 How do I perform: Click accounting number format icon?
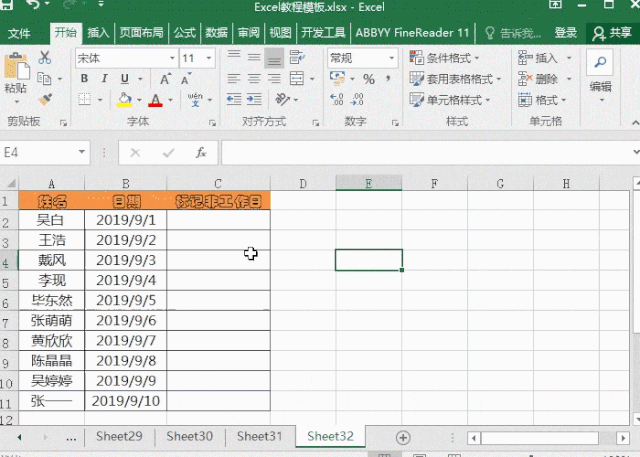pos(338,78)
